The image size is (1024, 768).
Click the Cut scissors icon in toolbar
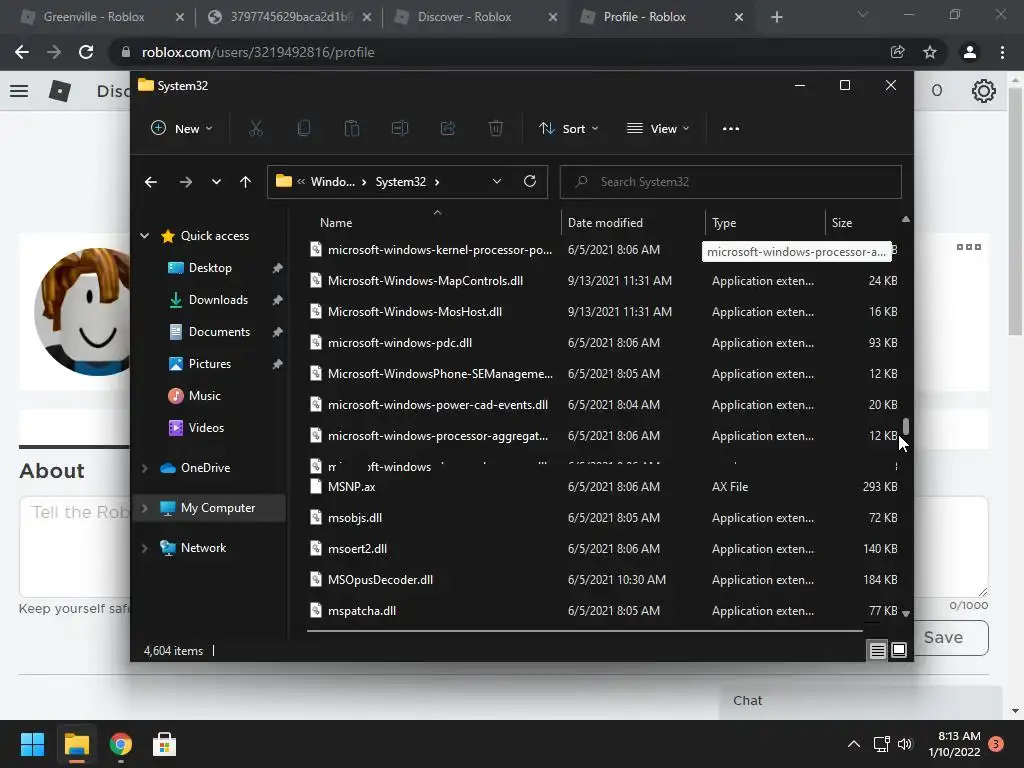point(255,129)
